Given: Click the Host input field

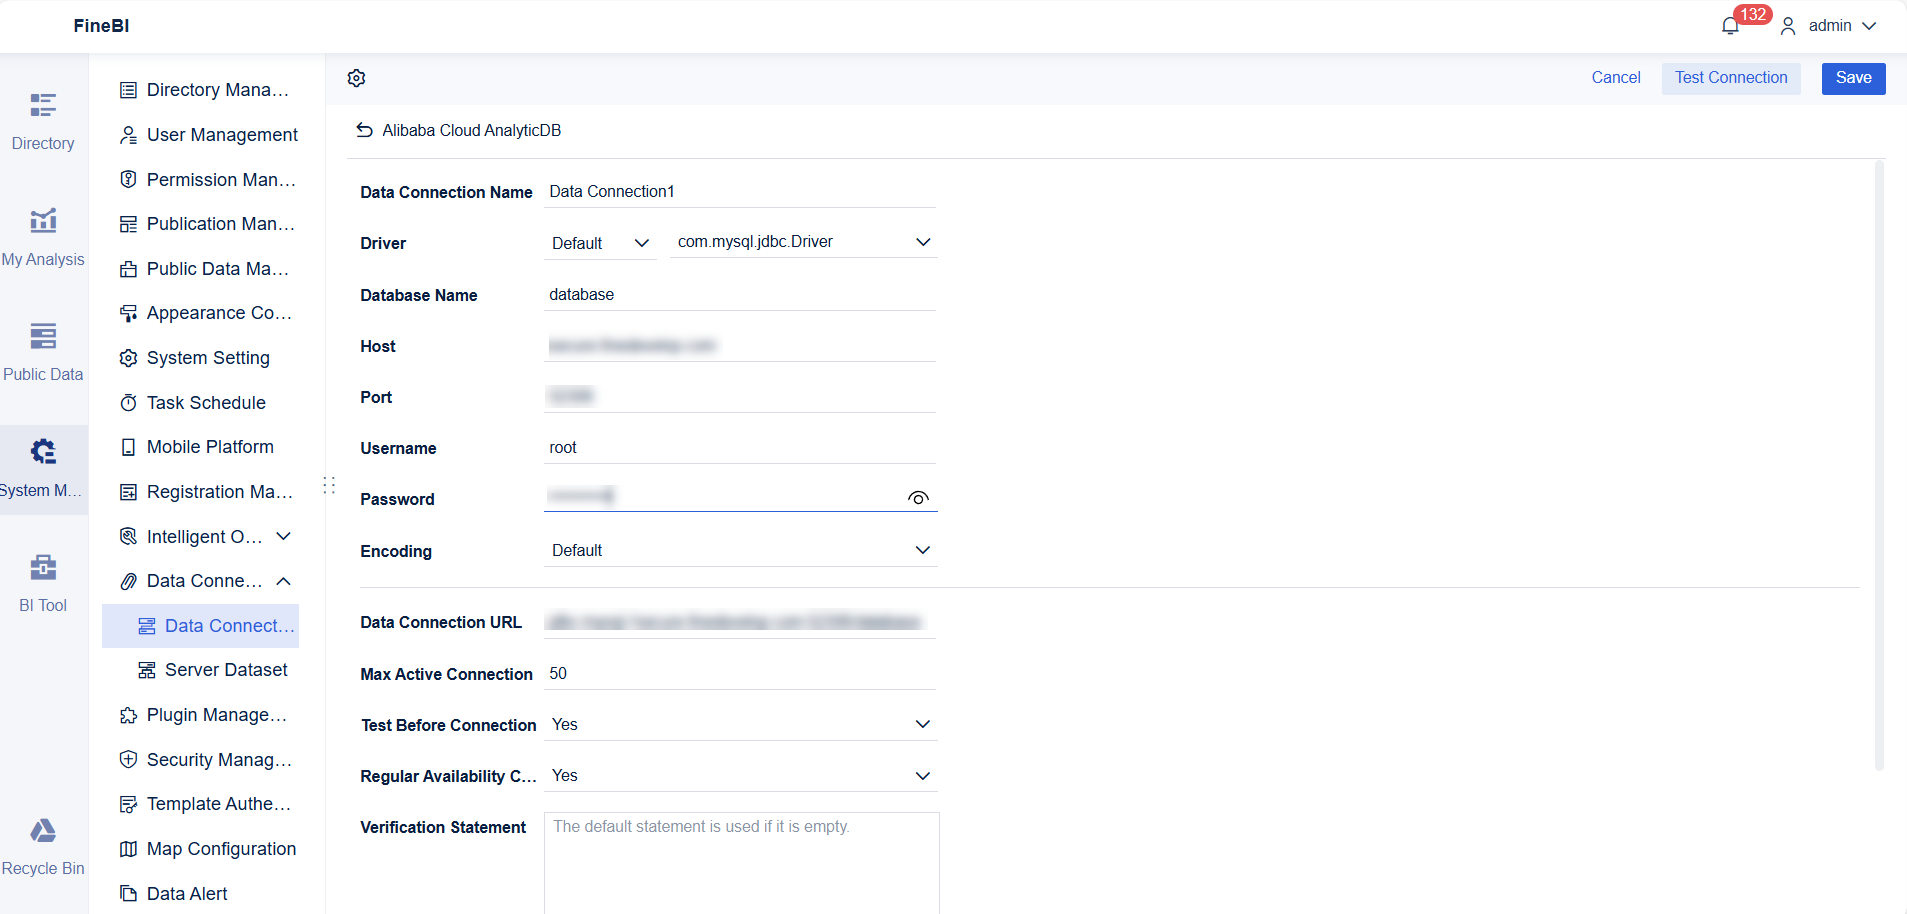Looking at the screenshot, I should tap(740, 345).
